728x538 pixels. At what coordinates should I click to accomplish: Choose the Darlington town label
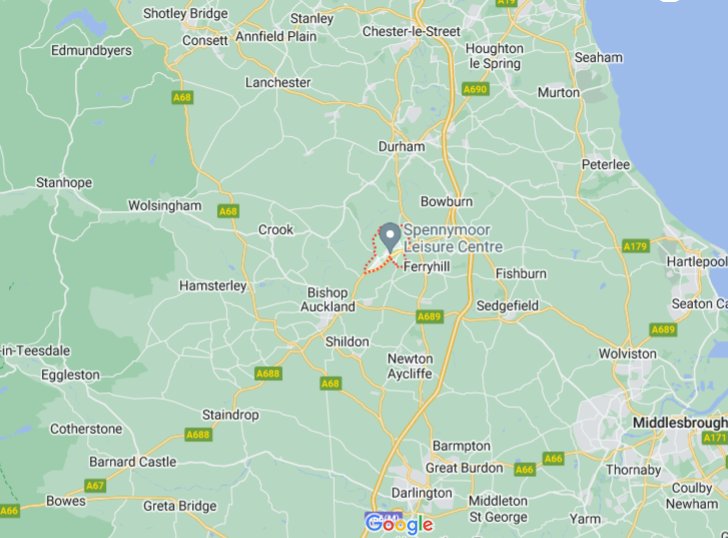422,493
